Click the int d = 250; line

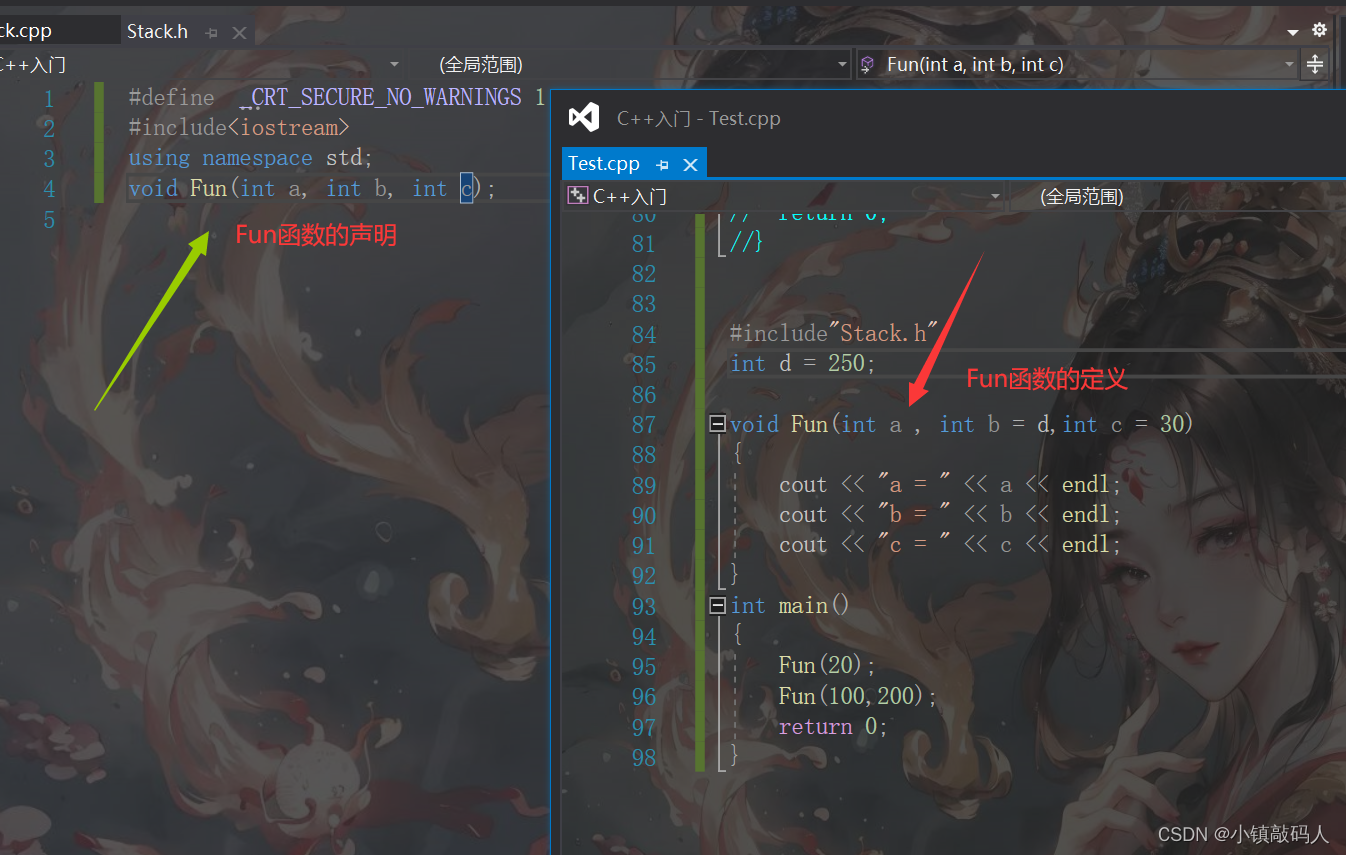(803, 363)
